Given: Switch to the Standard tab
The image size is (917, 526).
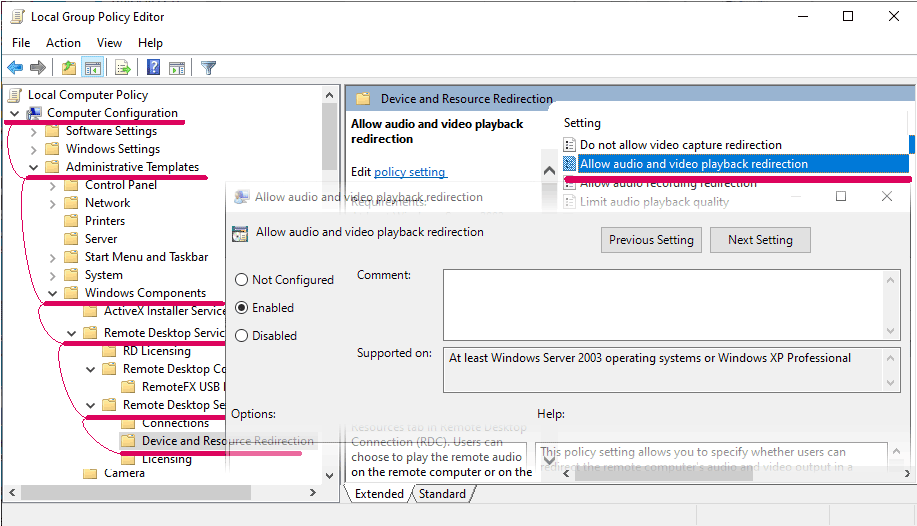Looking at the screenshot, I should (442, 494).
